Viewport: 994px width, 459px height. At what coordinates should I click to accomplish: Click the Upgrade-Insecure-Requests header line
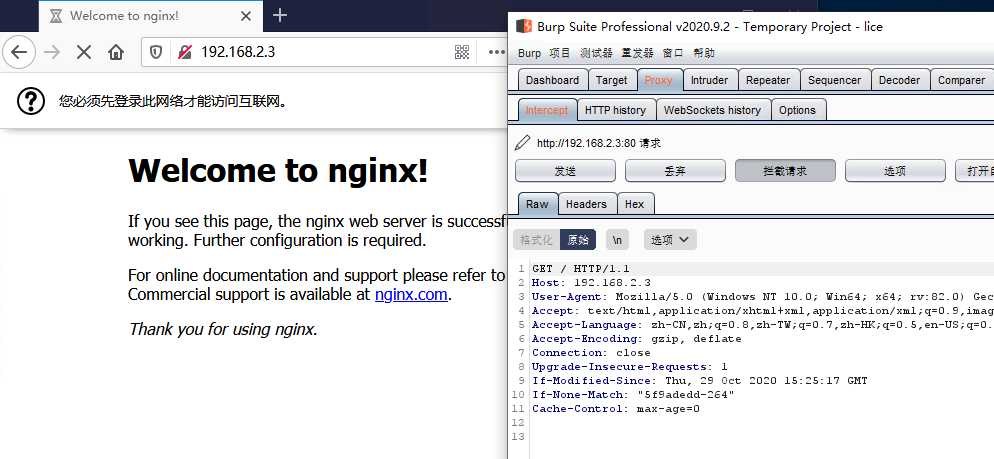629,366
